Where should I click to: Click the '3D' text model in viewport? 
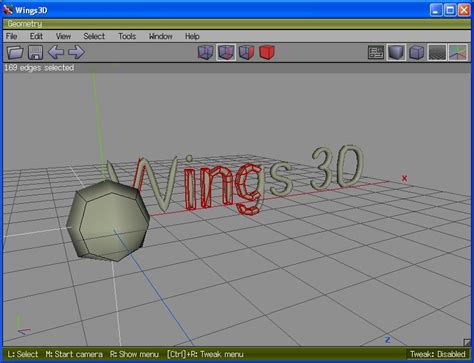337,167
